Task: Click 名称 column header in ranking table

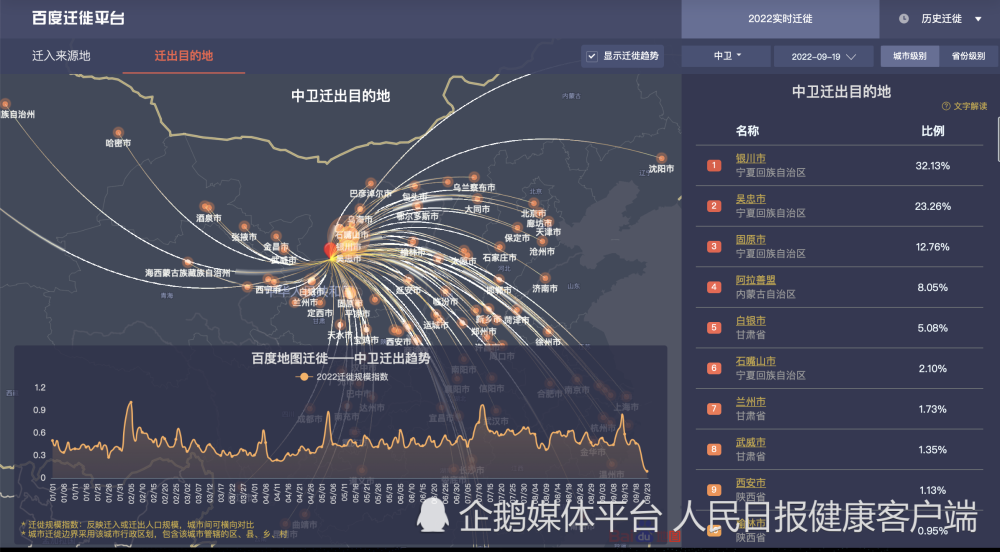Action: click(747, 131)
